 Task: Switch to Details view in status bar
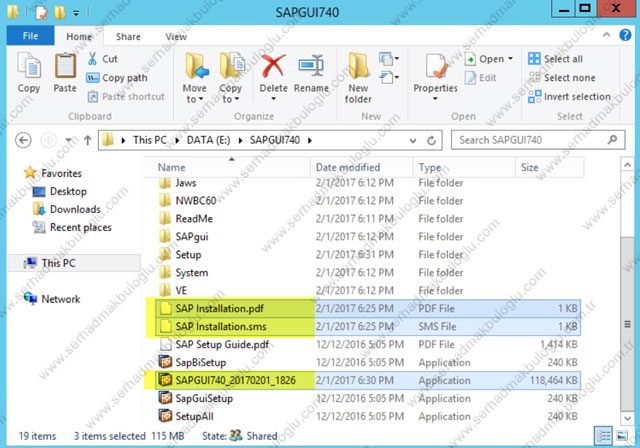pyautogui.click(x=604, y=436)
